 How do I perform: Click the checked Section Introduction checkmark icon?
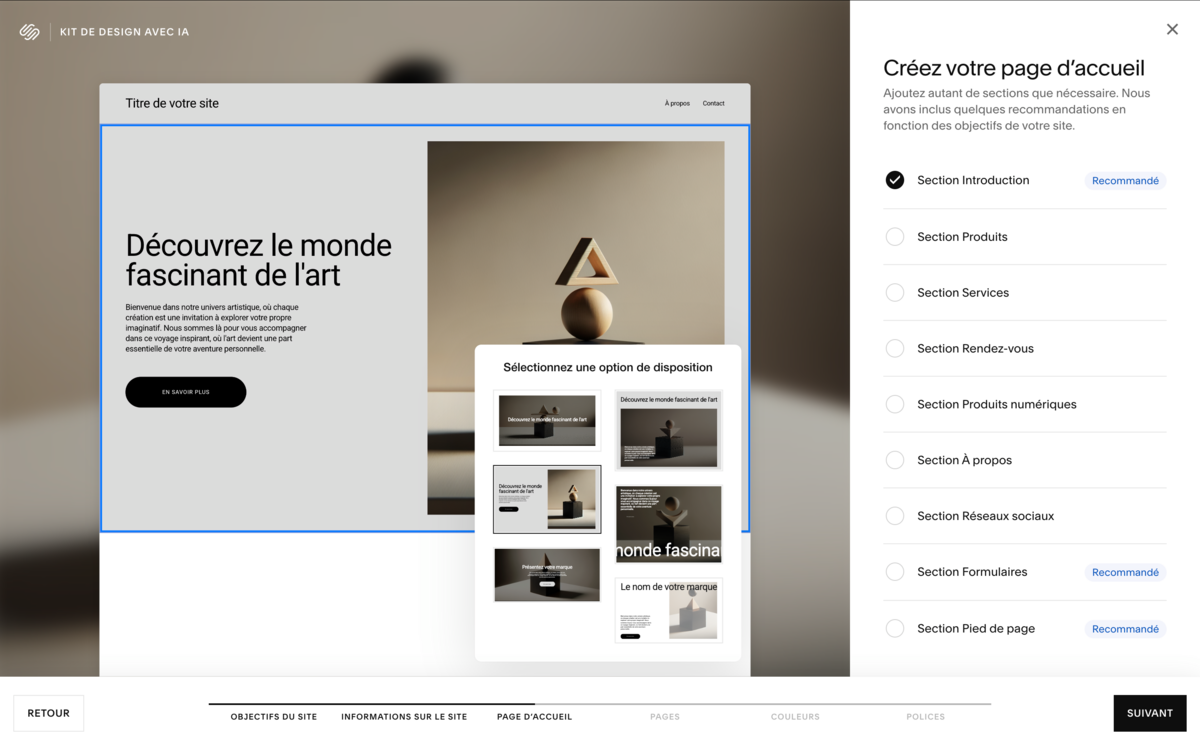pyautogui.click(x=895, y=180)
